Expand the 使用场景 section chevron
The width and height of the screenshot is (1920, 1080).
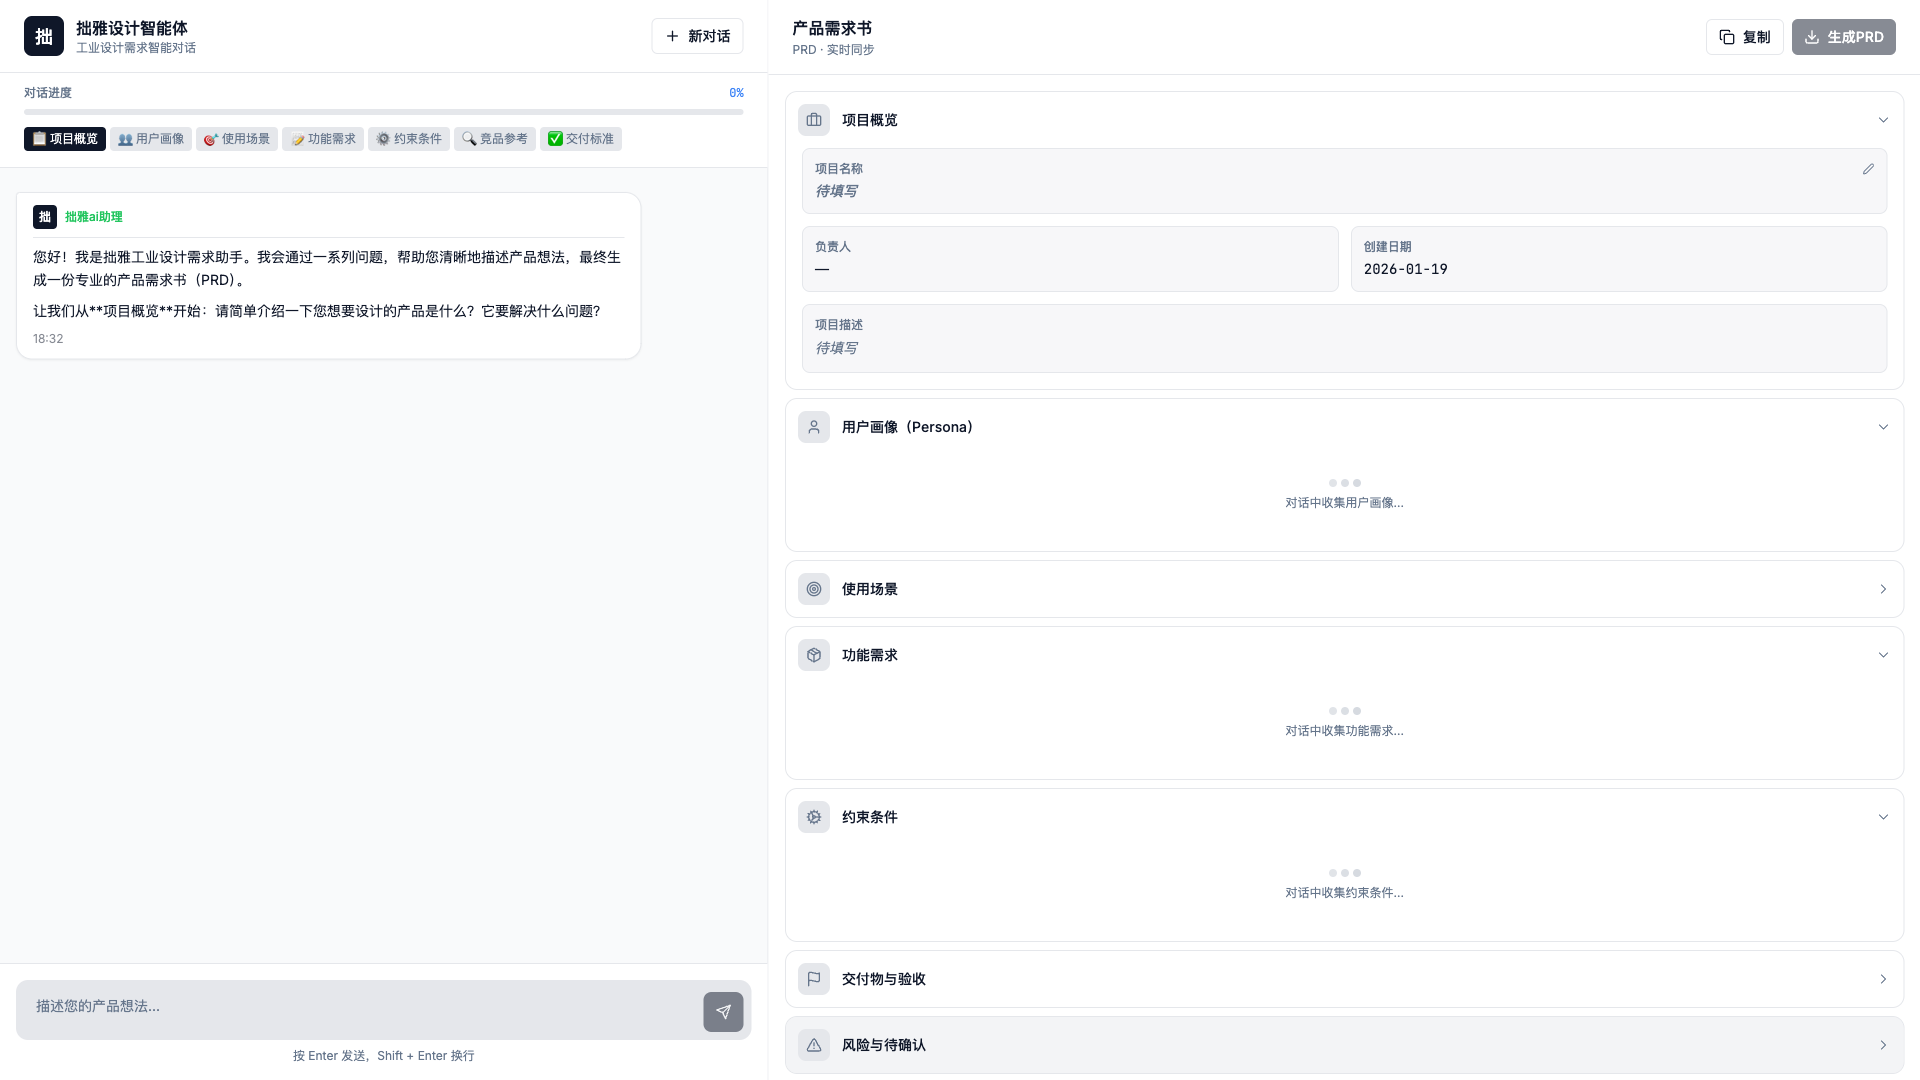[x=1884, y=589]
